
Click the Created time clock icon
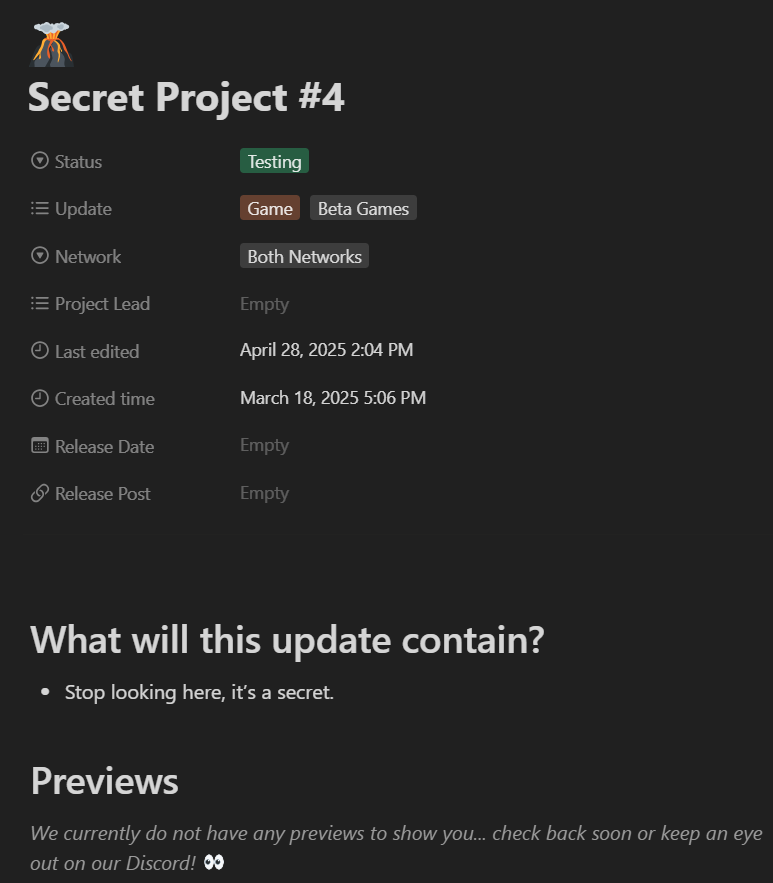[39, 398]
